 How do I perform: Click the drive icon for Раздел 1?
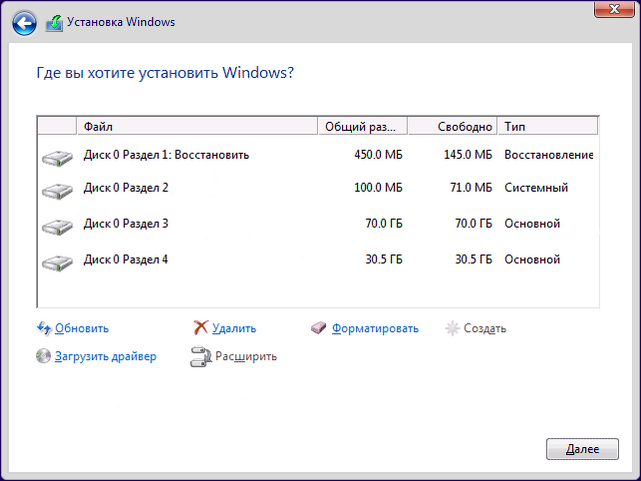(x=58, y=158)
